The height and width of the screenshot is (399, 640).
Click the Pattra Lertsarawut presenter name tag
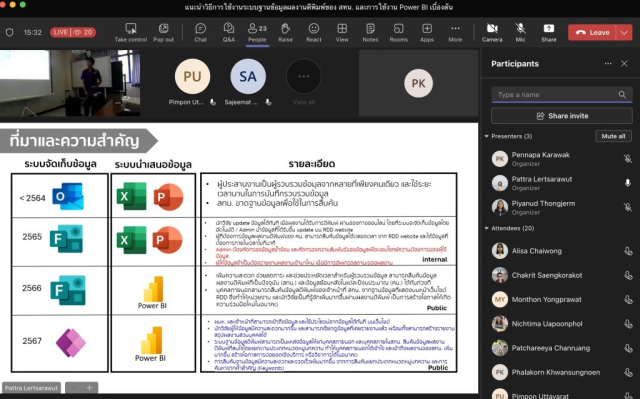31,388
